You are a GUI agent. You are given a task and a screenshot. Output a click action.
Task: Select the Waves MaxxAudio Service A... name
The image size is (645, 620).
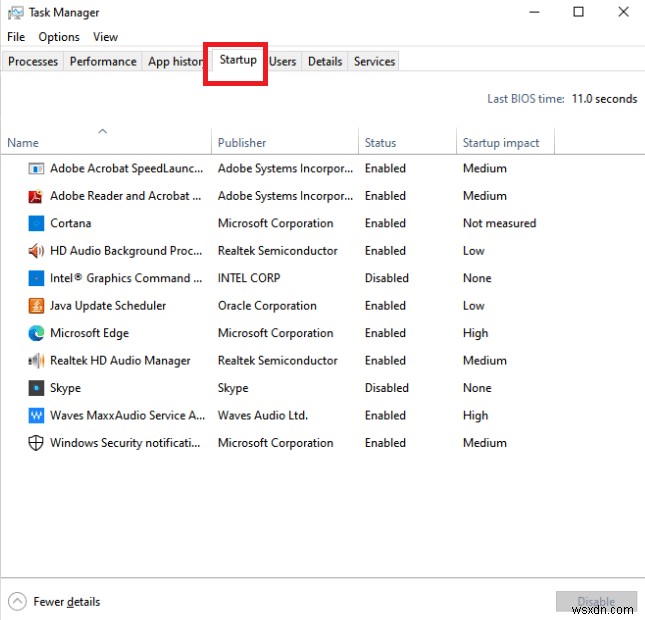tap(127, 416)
